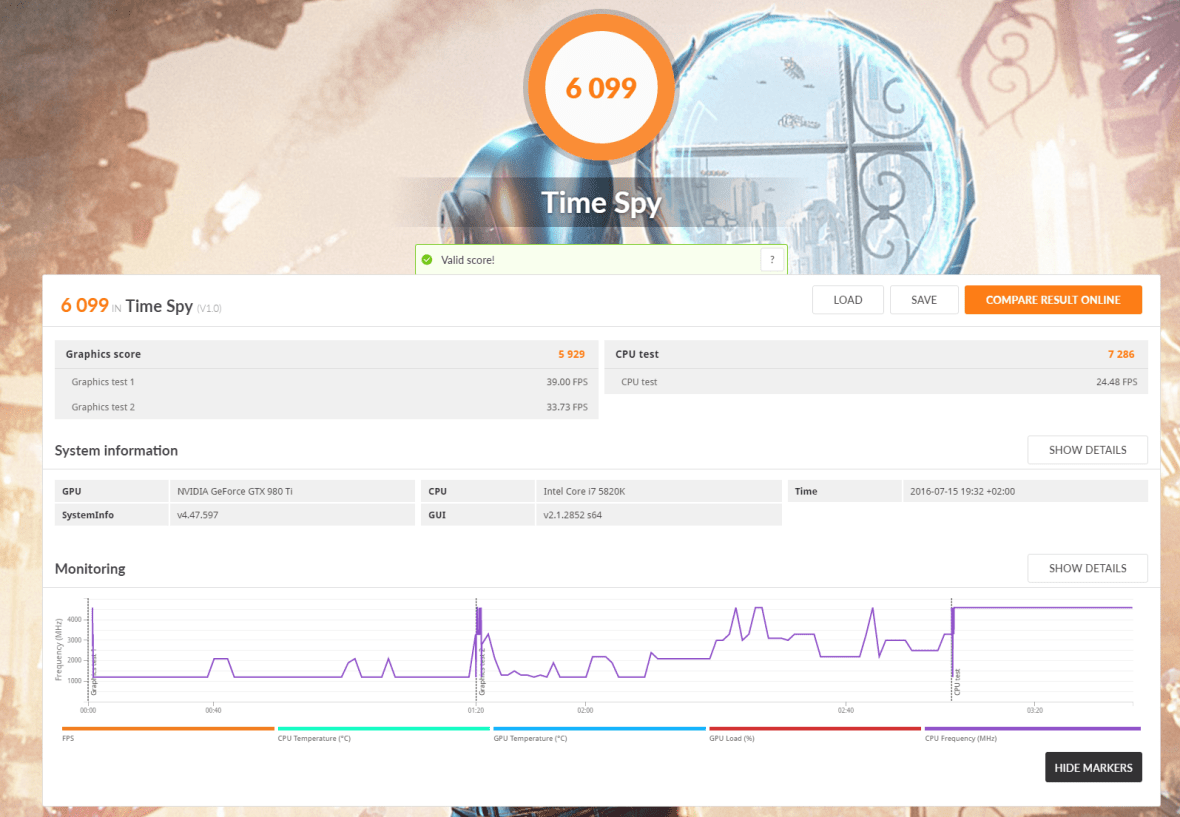The image size is (1180, 817).
Task: Save the Time Spy benchmark result
Action: tap(923, 299)
